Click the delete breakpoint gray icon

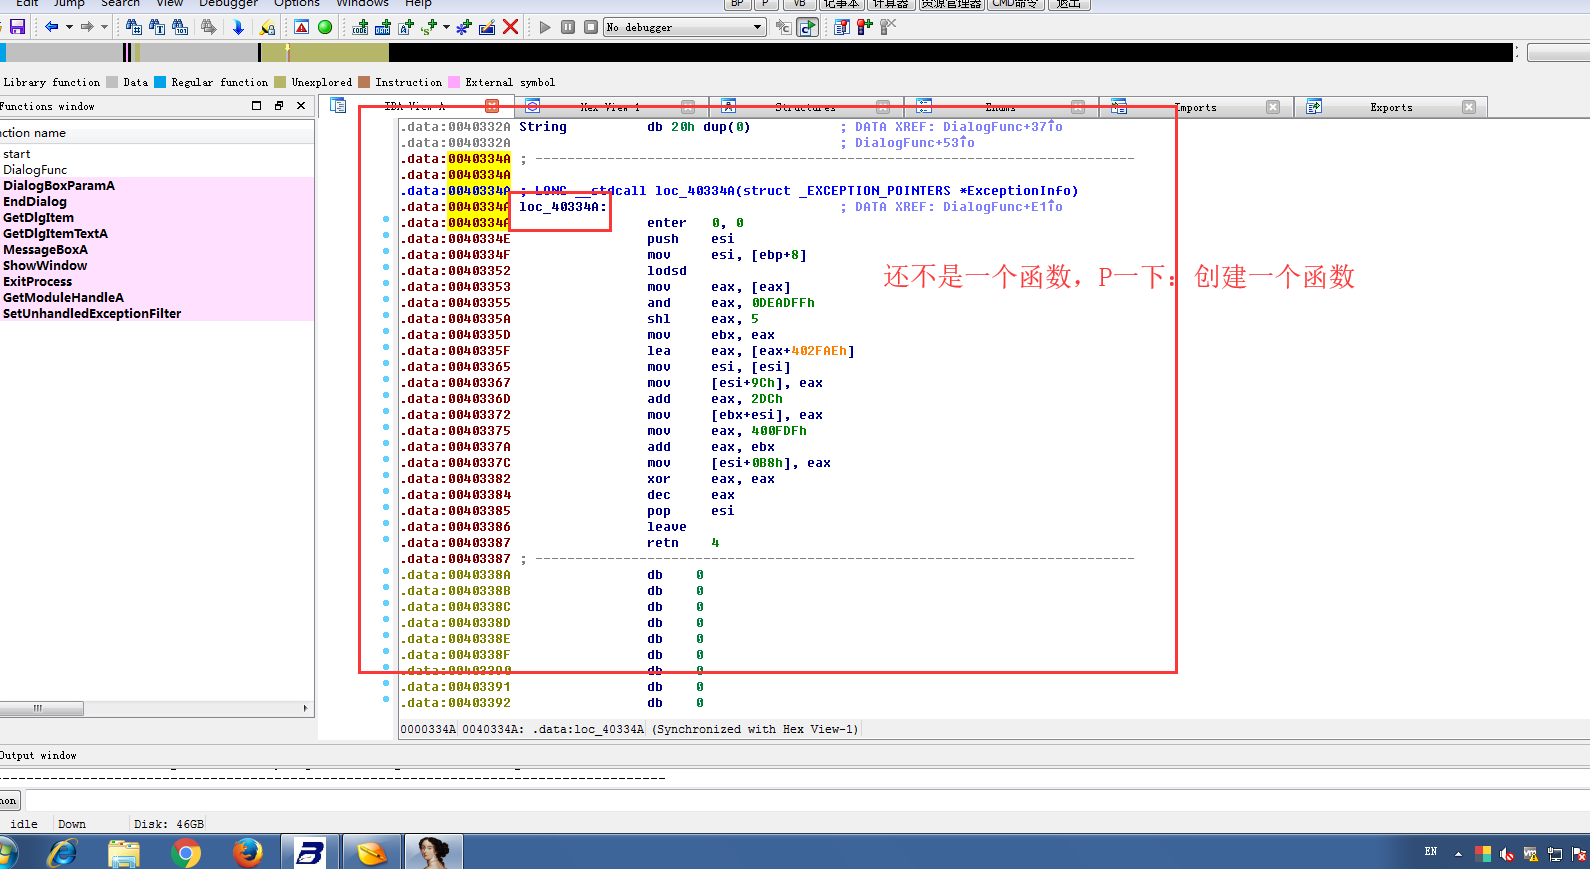pyautogui.click(x=888, y=27)
